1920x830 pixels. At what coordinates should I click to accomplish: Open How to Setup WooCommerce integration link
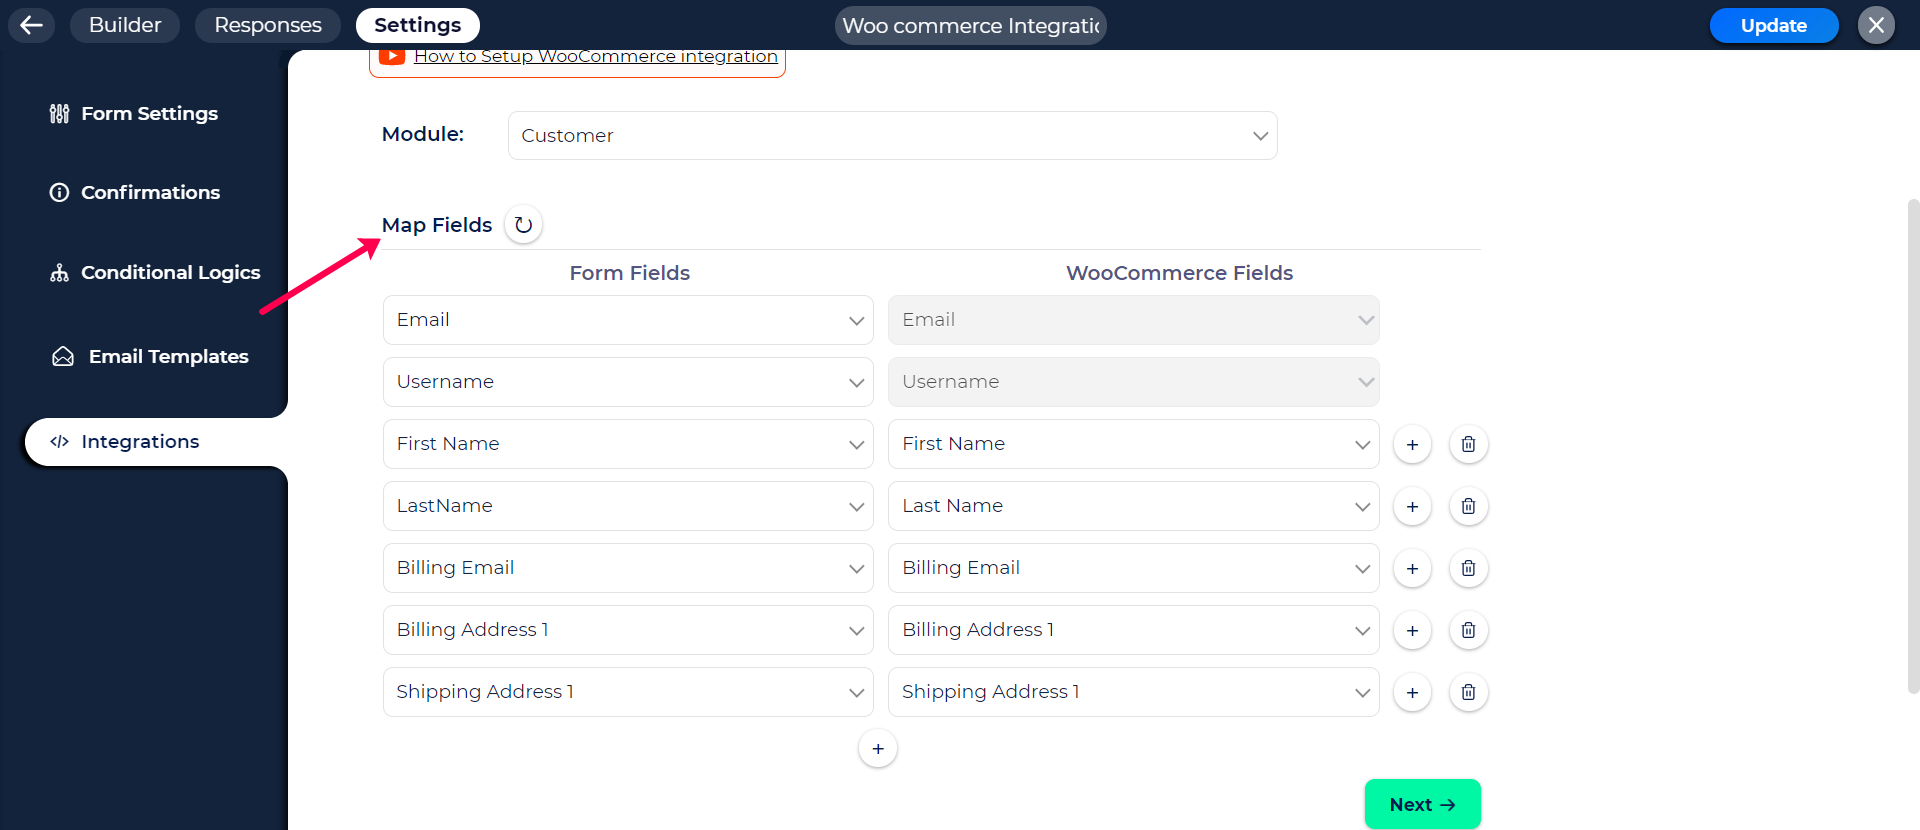pos(595,57)
